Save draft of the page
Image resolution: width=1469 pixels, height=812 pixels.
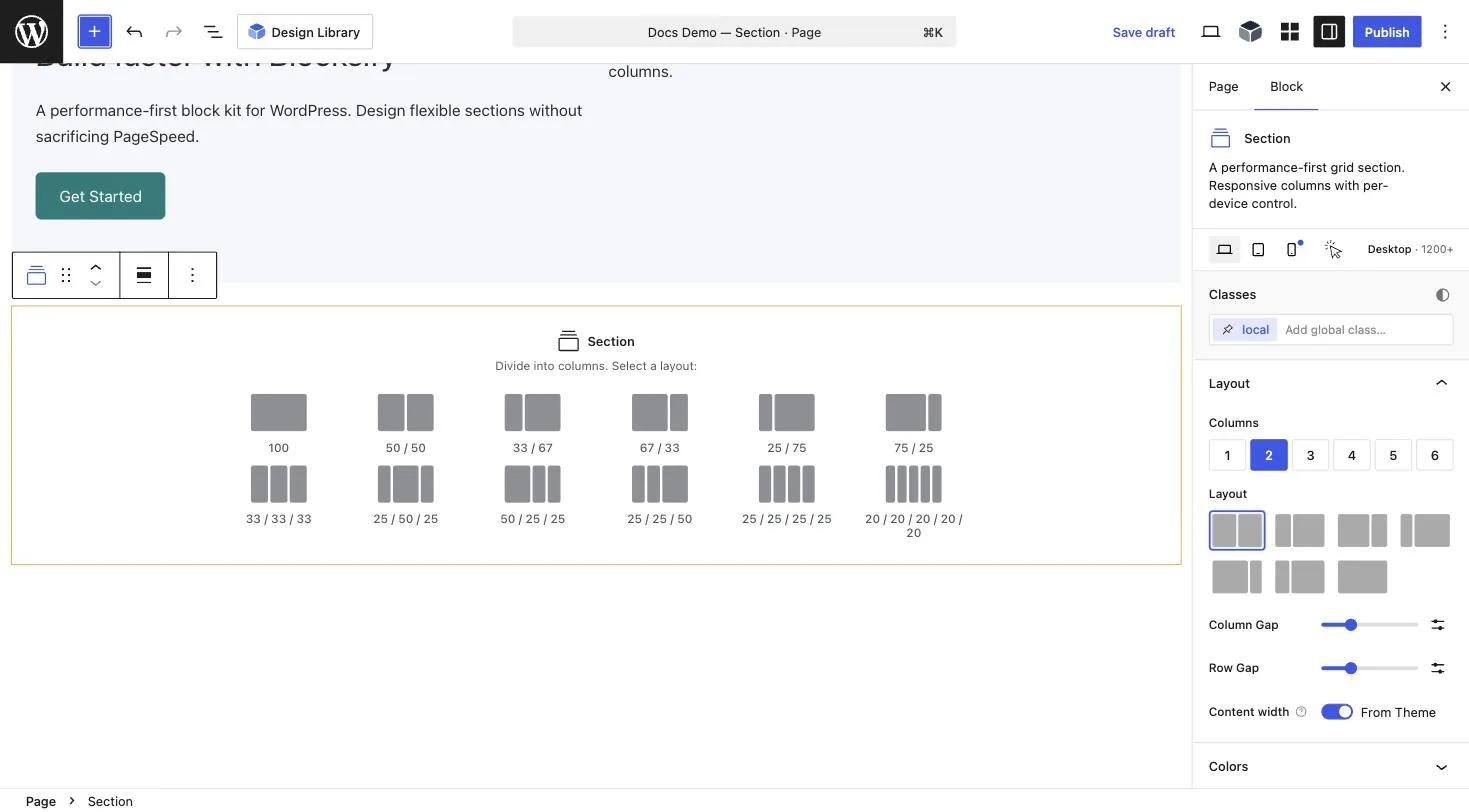pyautogui.click(x=1143, y=32)
